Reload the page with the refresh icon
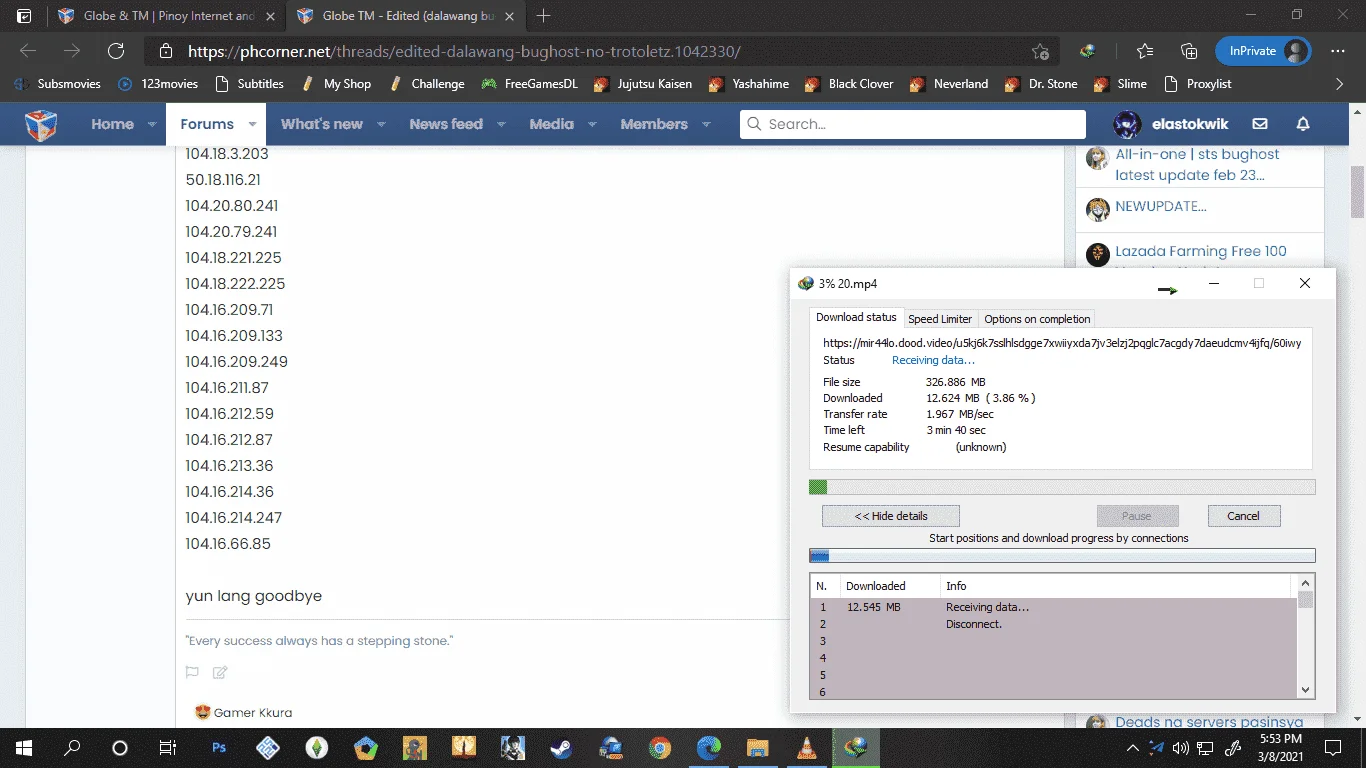This screenshot has height=768, width=1366. coord(116,51)
